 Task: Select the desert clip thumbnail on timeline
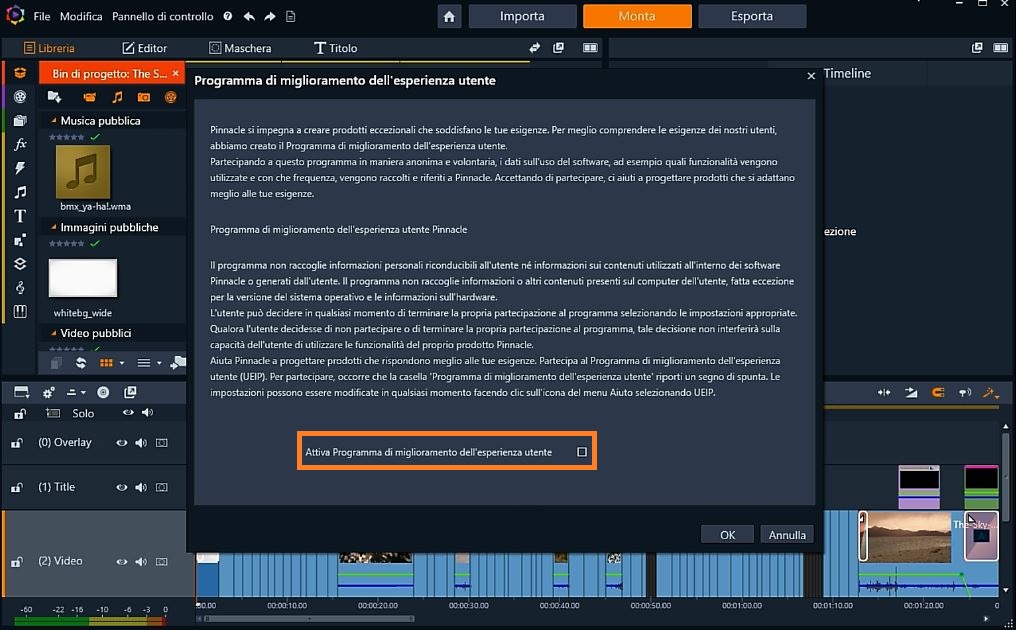click(x=909, y=537)
